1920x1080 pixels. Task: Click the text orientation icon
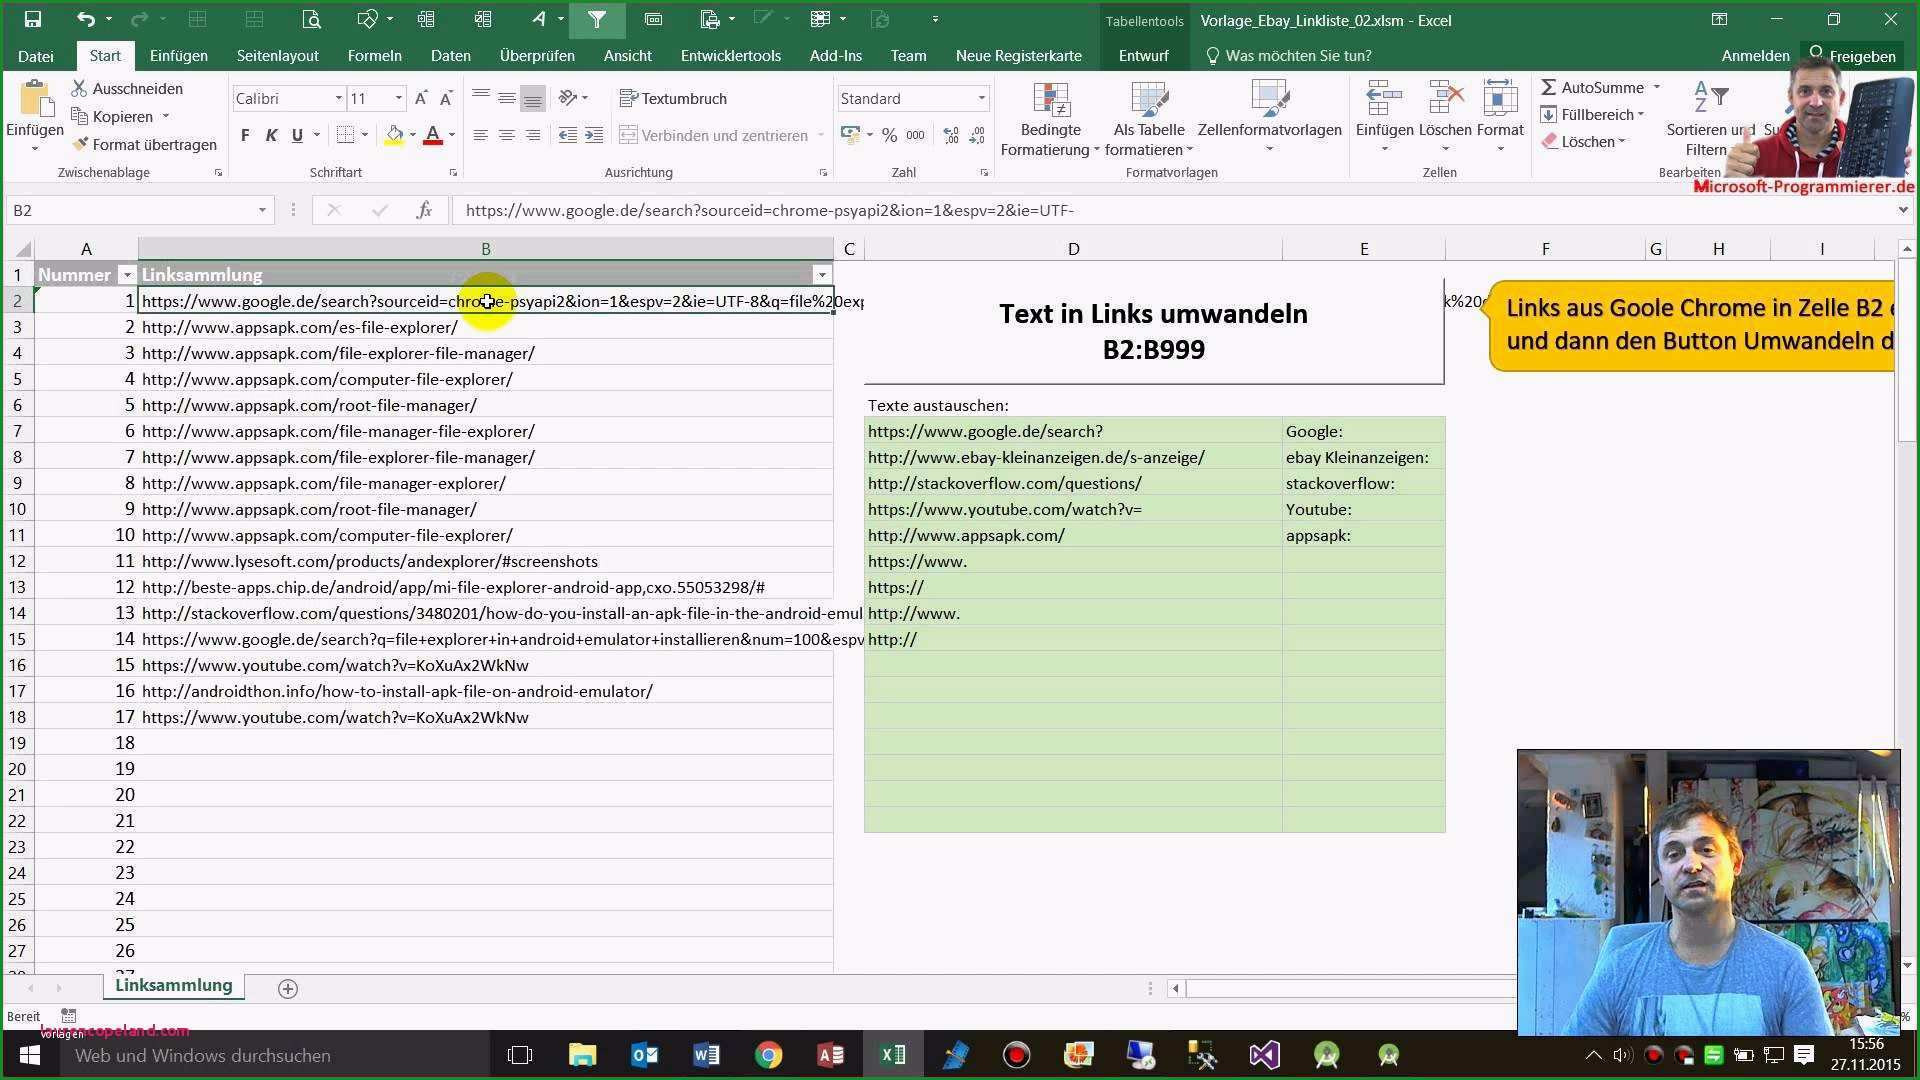pos(568,98)
